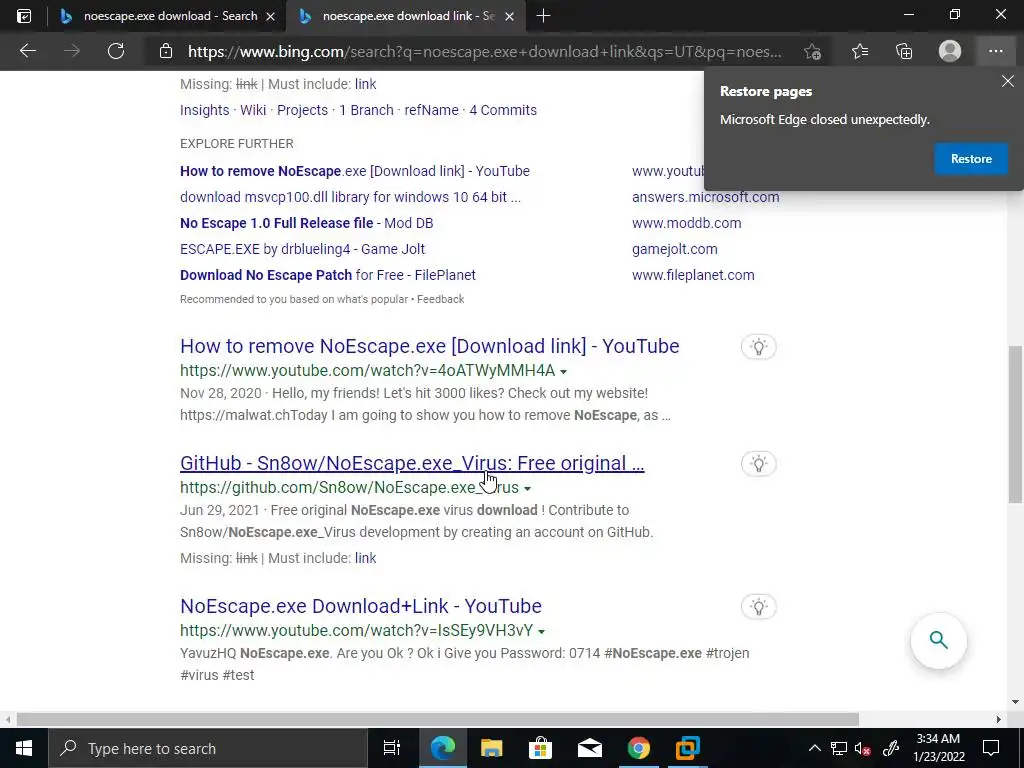The height and width of the screenshot is (768, 1024).
Task: Open the Insights sublink
Action: [204, 110]
